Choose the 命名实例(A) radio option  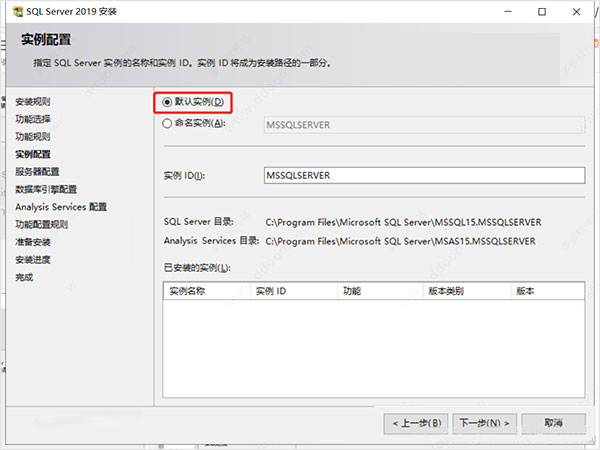coord(167,124)
